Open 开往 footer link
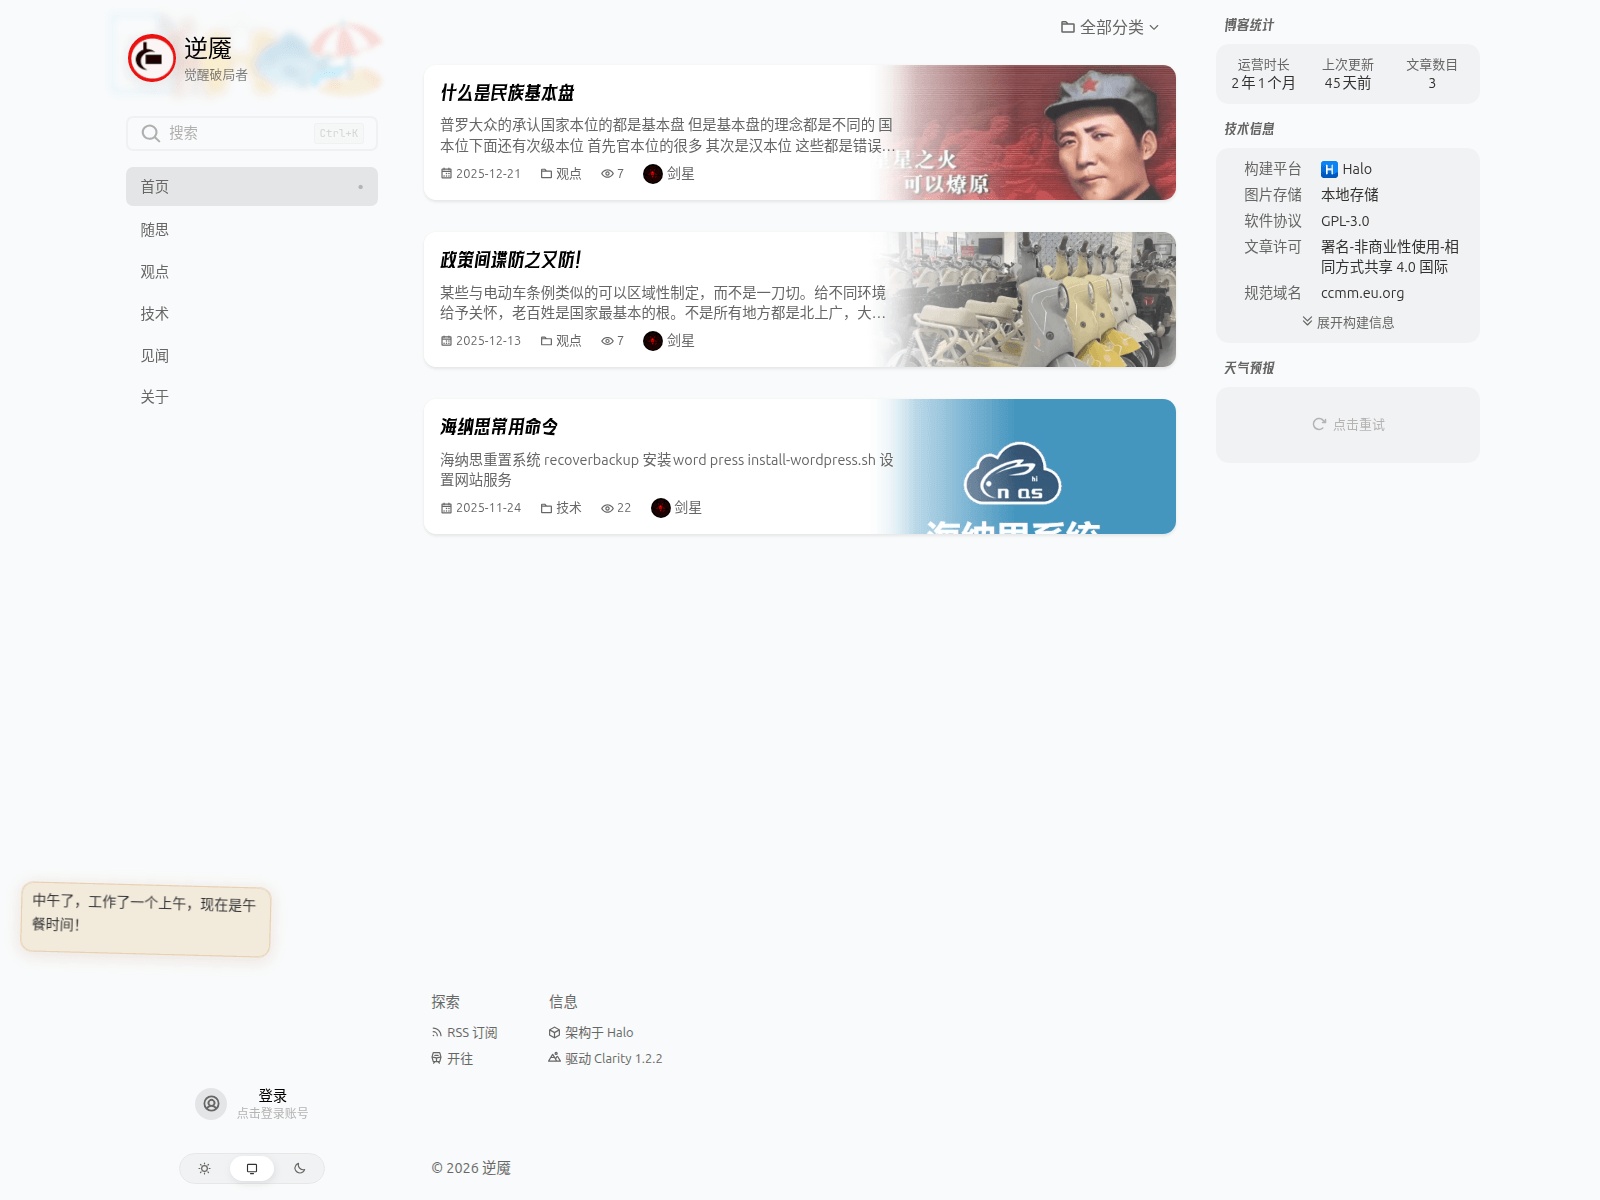1600x1200 pixels. pos(452,1058)
